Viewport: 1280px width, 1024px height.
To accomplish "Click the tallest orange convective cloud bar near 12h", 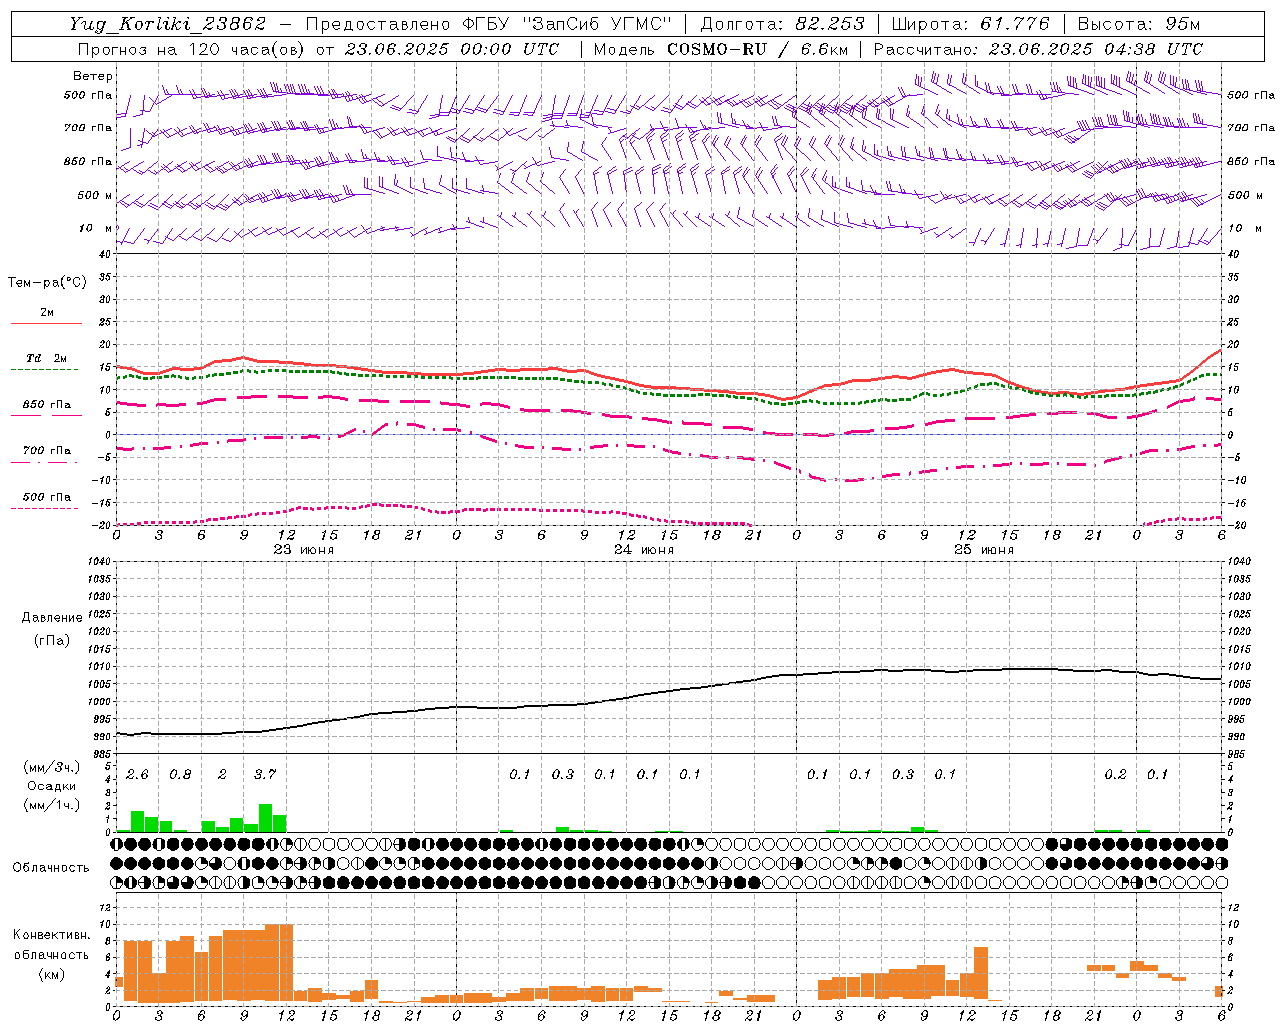I will pos(286,963).
